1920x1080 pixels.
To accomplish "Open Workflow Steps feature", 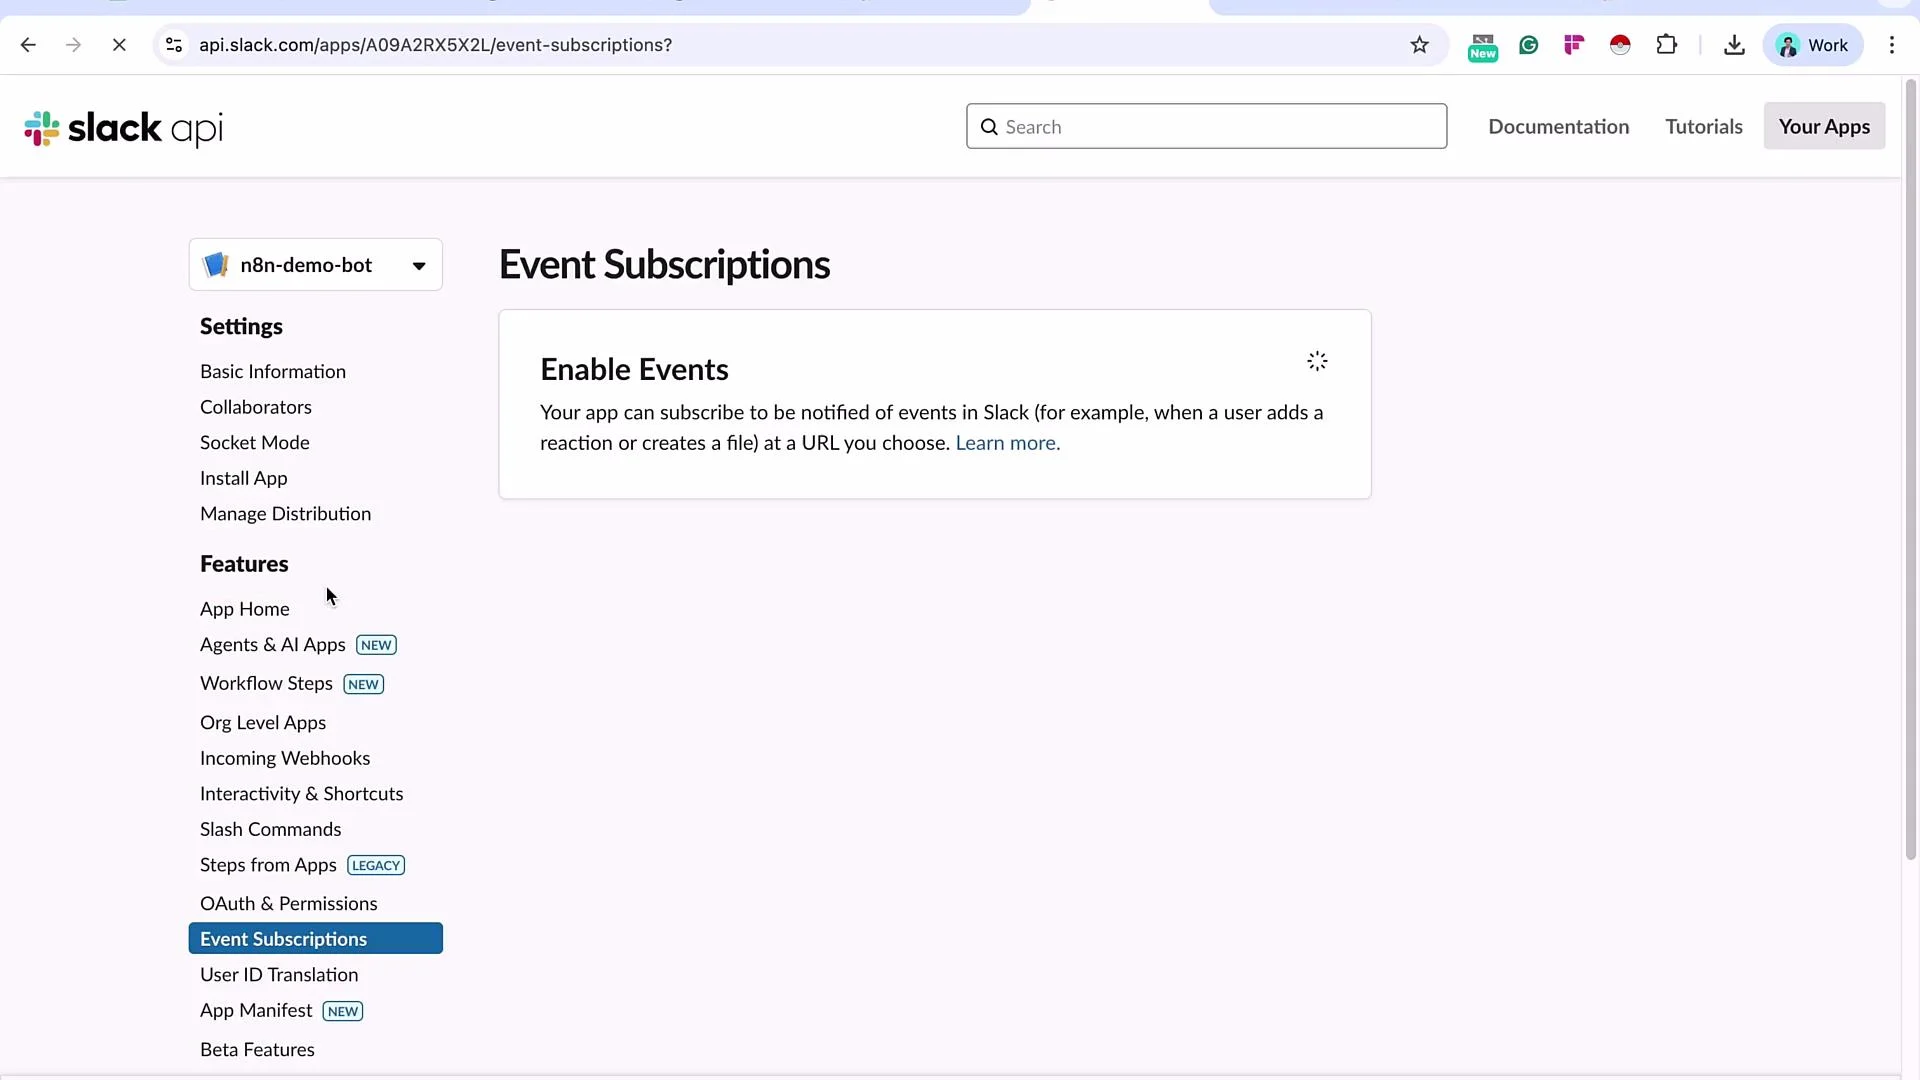I will [x=266, y=684].
